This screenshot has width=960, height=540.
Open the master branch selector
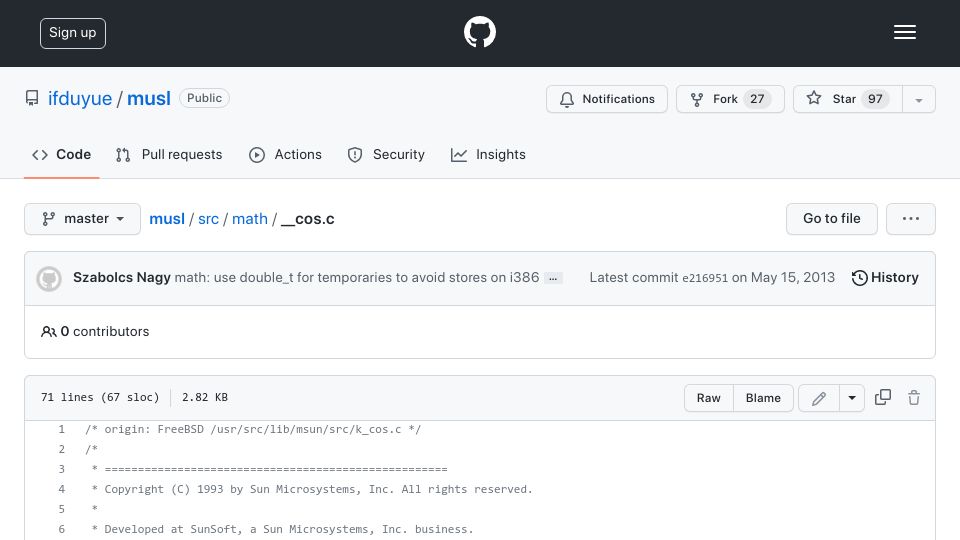[x=83, y=219]
